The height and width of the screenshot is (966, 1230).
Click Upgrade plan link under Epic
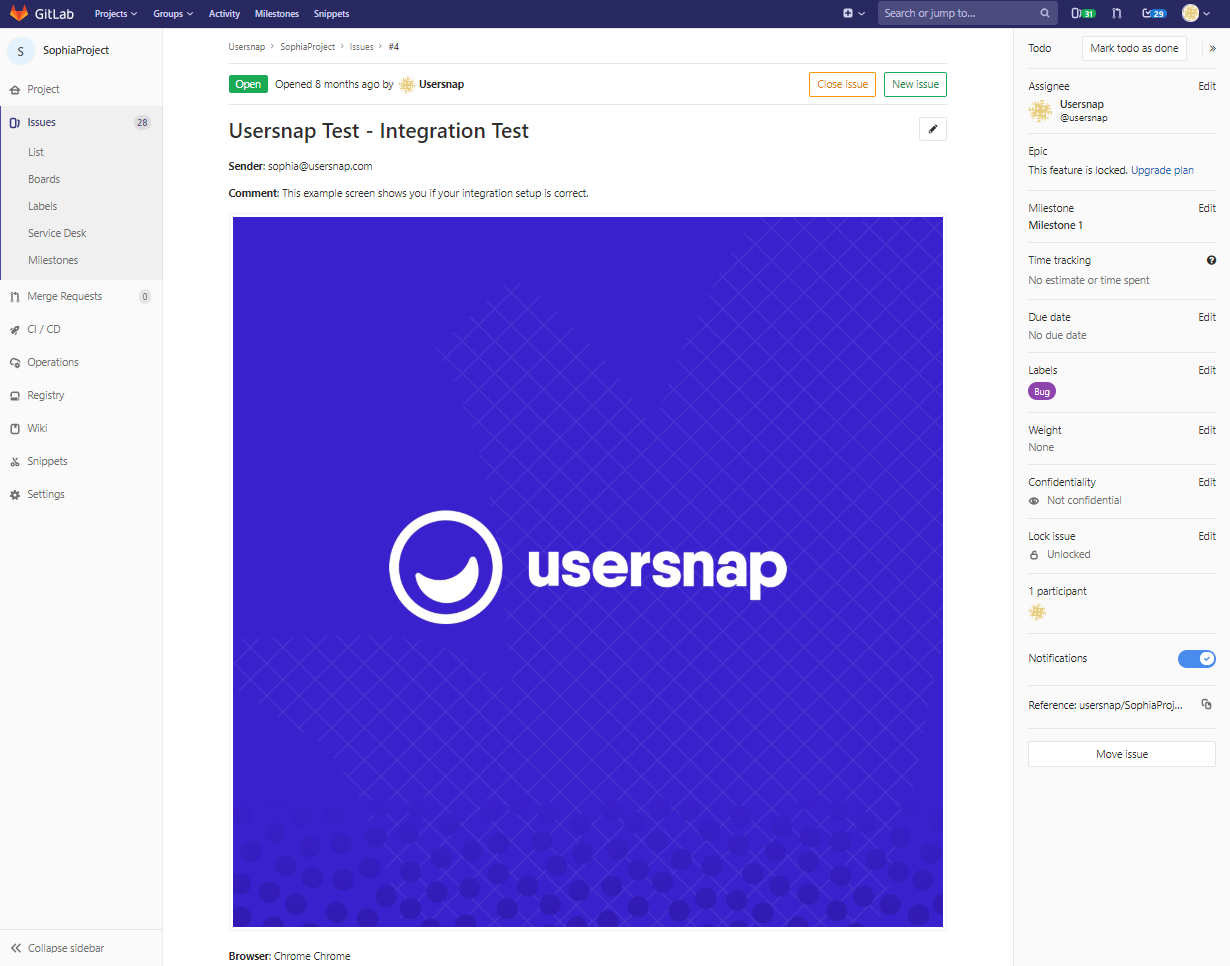[x=1162, y=170]
